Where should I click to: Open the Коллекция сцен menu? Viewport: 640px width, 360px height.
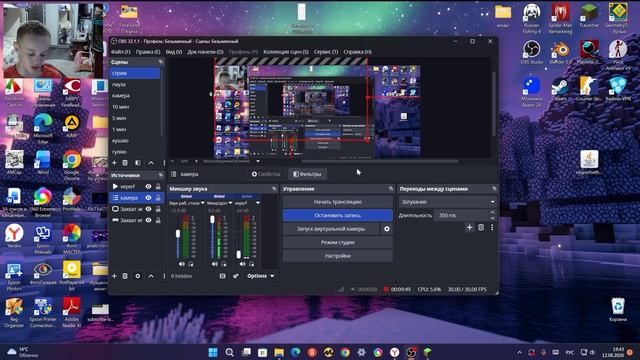click(286, 52)
